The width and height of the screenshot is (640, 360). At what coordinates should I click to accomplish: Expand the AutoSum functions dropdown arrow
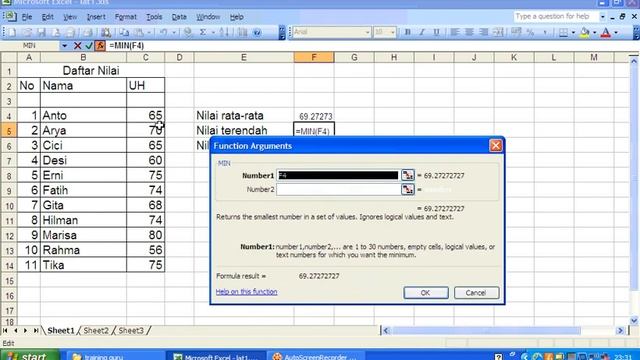point(213,32)
